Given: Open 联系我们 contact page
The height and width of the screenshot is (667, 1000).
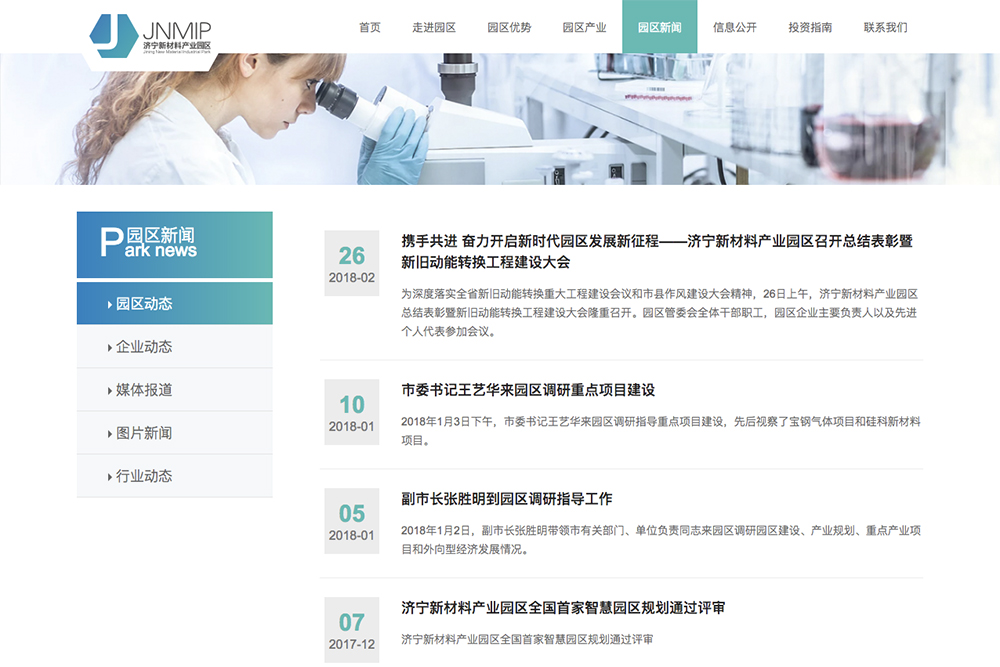Looking at the screenshot, I should click(886, 27).
